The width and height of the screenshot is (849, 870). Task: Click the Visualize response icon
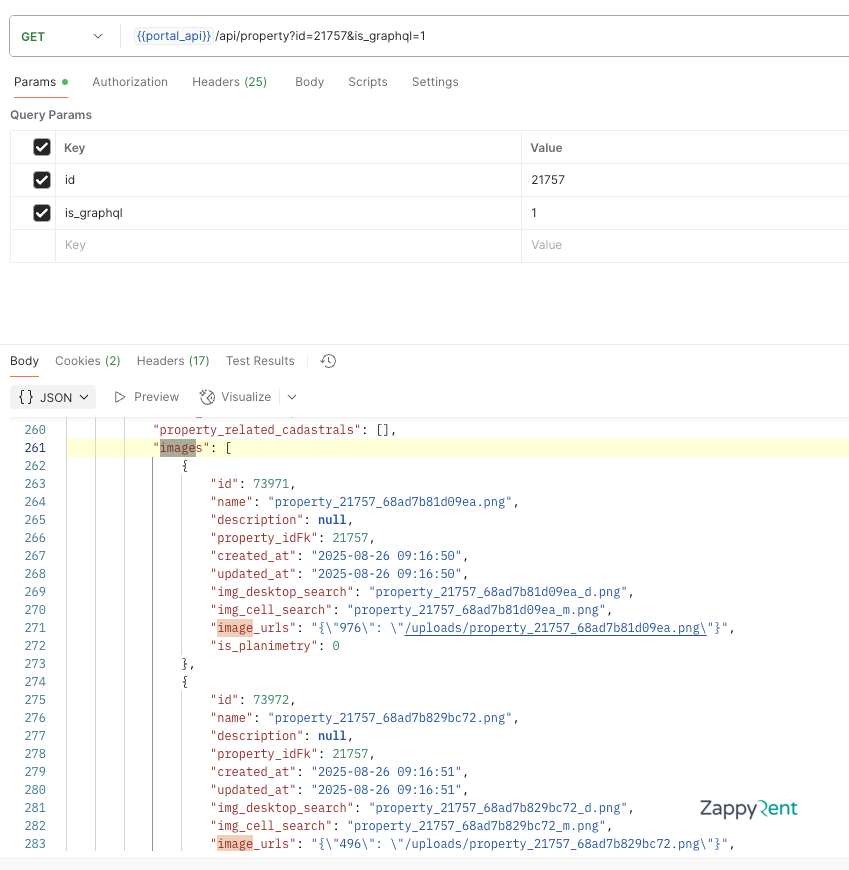[207, 397]
